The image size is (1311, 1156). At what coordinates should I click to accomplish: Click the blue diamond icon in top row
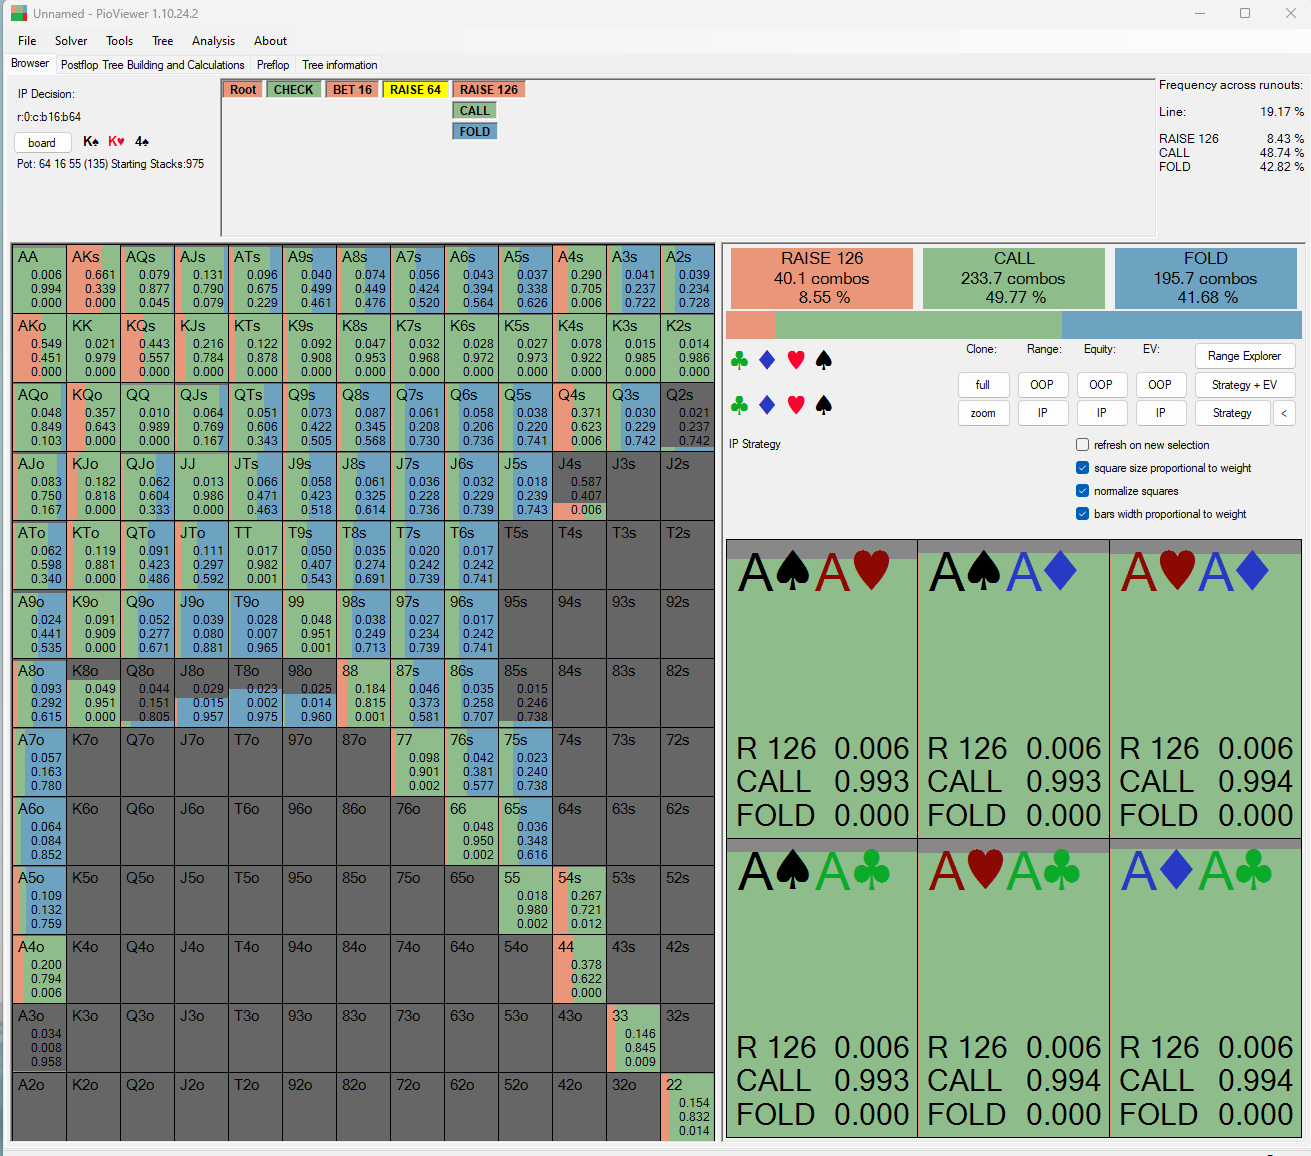coord(767,360)
